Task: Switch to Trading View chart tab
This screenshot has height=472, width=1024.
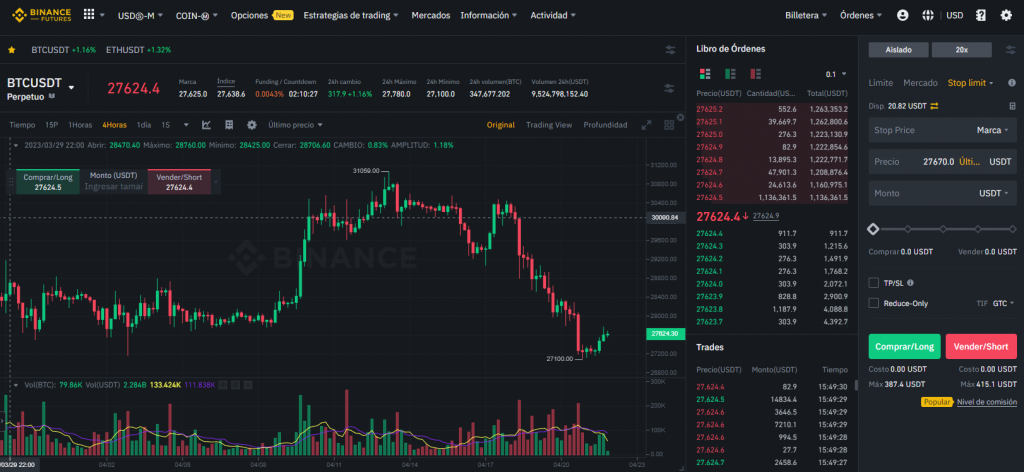Action: point(549,125)
